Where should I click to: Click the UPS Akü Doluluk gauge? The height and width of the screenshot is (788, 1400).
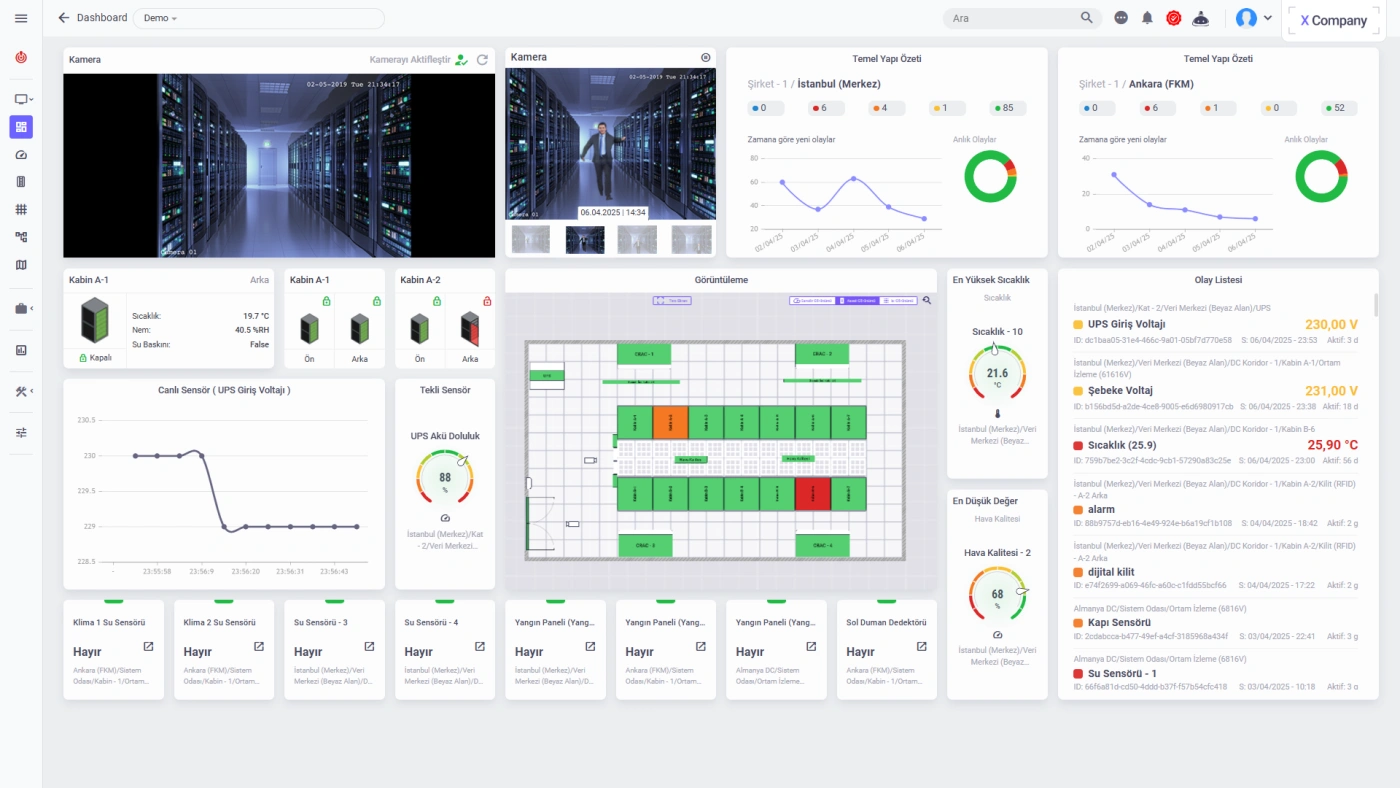[x=445, y=477]
